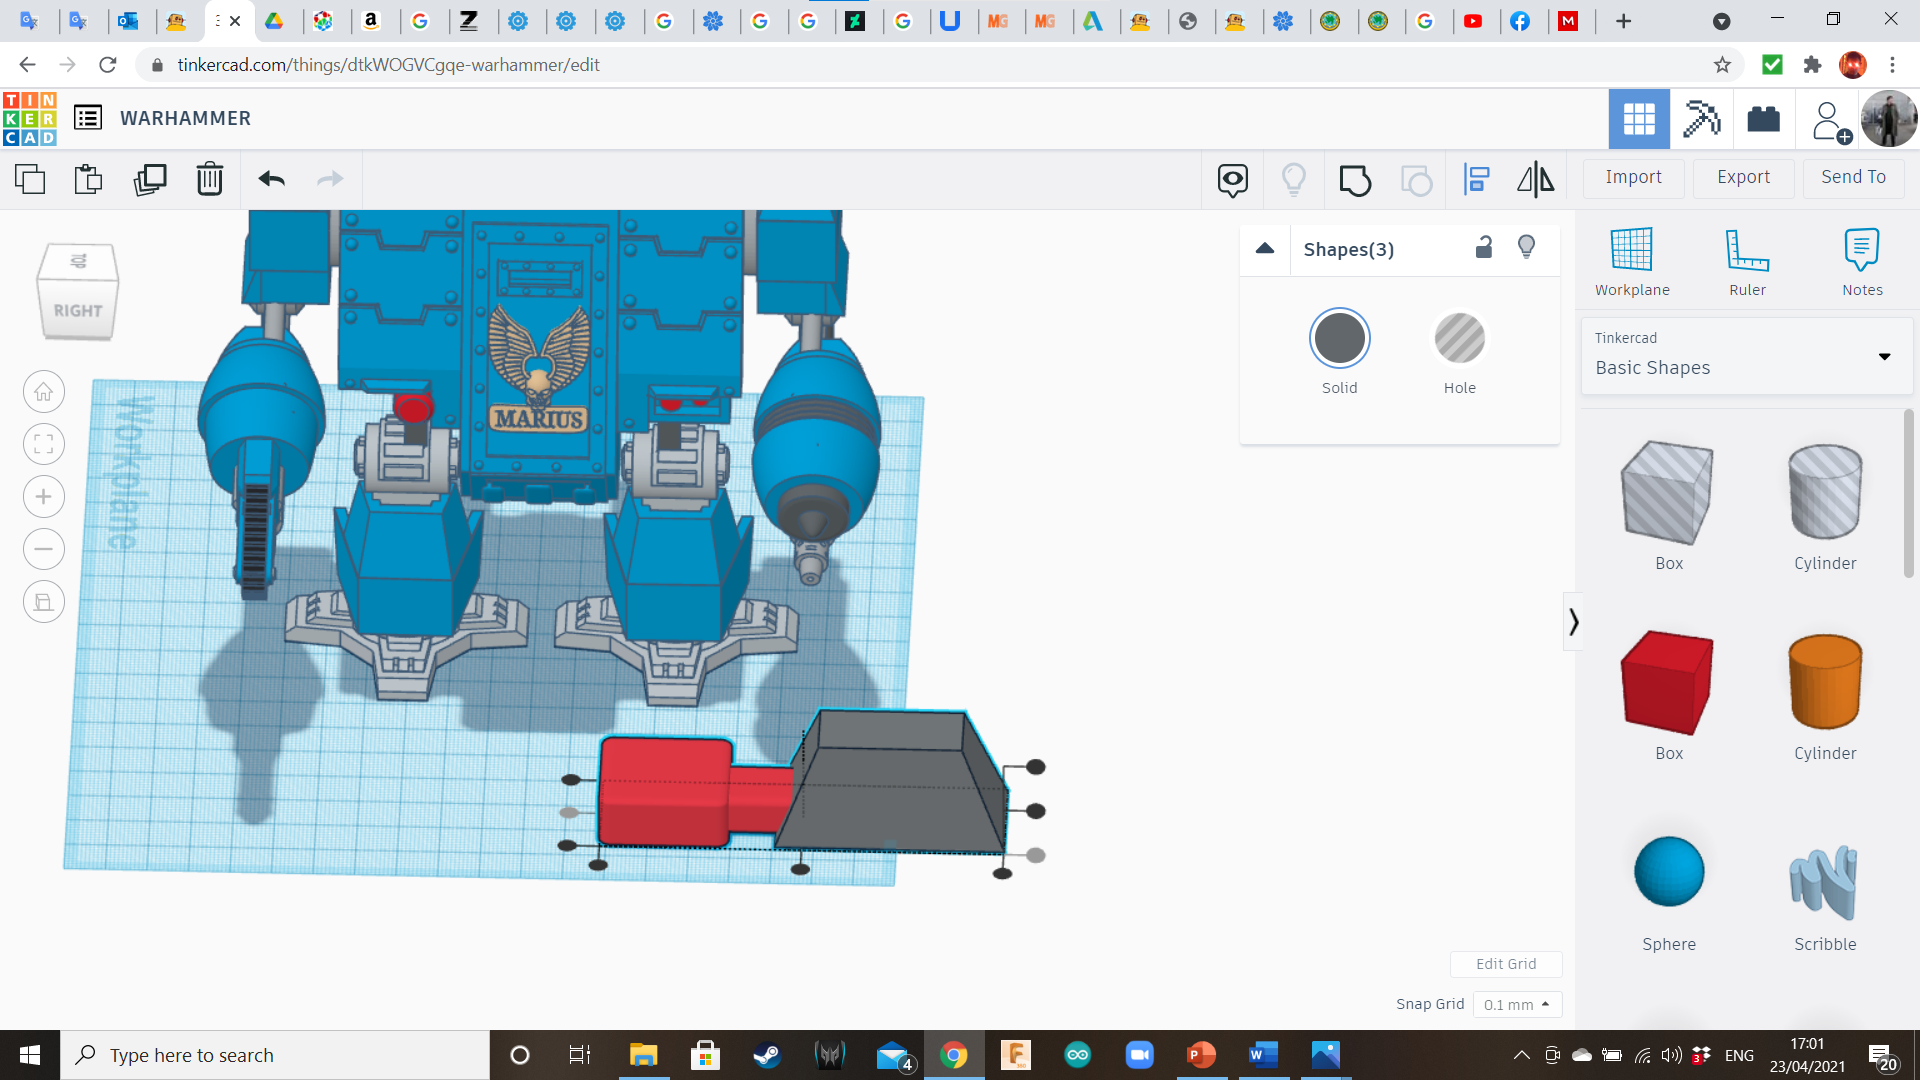This screenshot has height=1080, width=1920.
Task: Click the Duplicate and repeat icon
Action: tap(150, 180)
